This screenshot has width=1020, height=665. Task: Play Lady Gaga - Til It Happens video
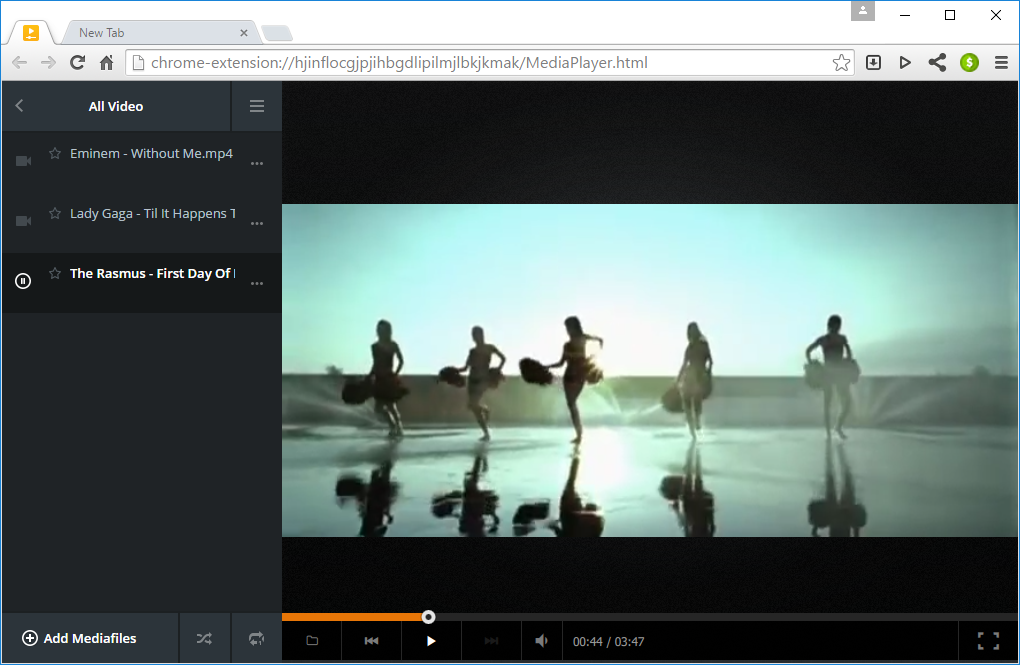click(153, 213)
